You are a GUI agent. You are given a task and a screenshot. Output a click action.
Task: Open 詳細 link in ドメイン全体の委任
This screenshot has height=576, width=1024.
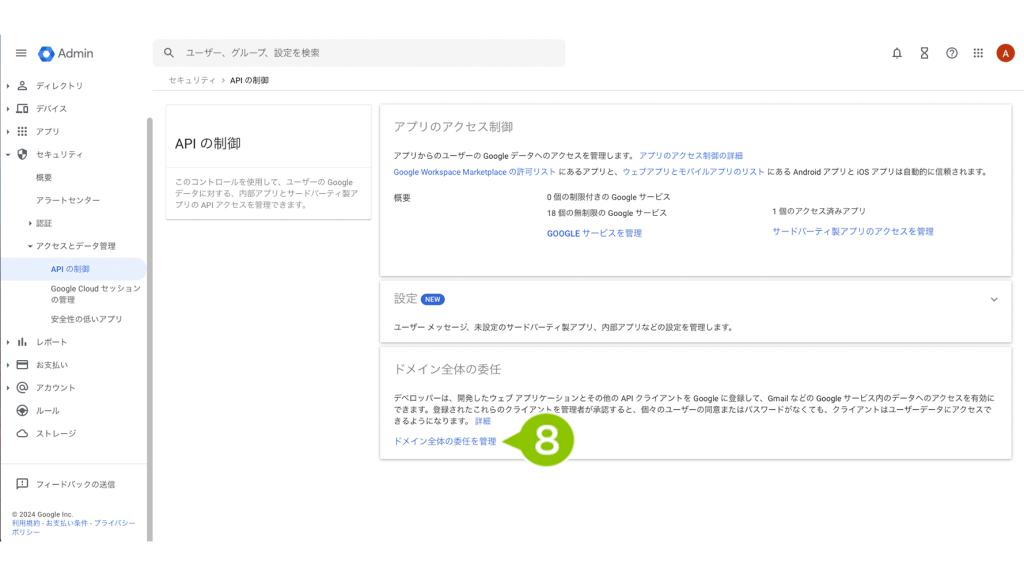pos(483,421)
